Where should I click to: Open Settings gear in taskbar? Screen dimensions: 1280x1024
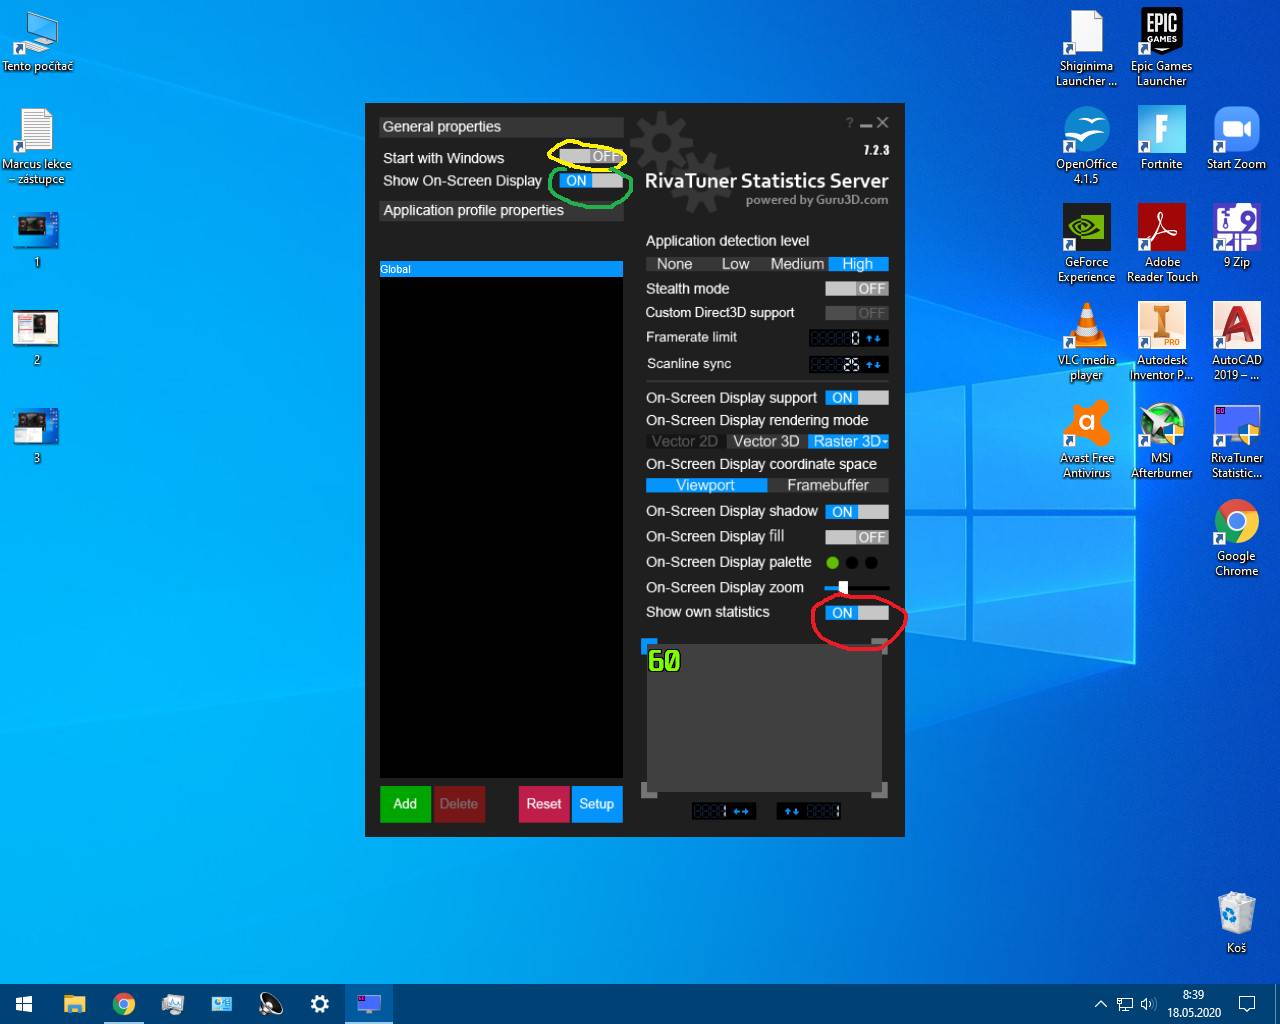tap(320, 1004)
